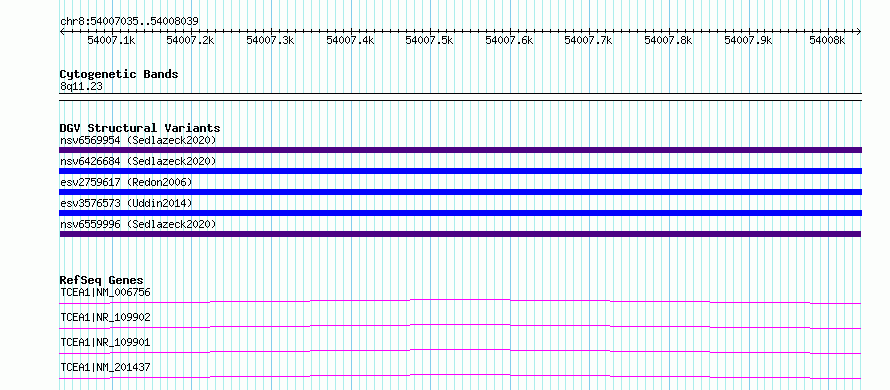Screen dimensions: 890x390
Task: Click the blue bar under esv3576573
Action: 460,213
